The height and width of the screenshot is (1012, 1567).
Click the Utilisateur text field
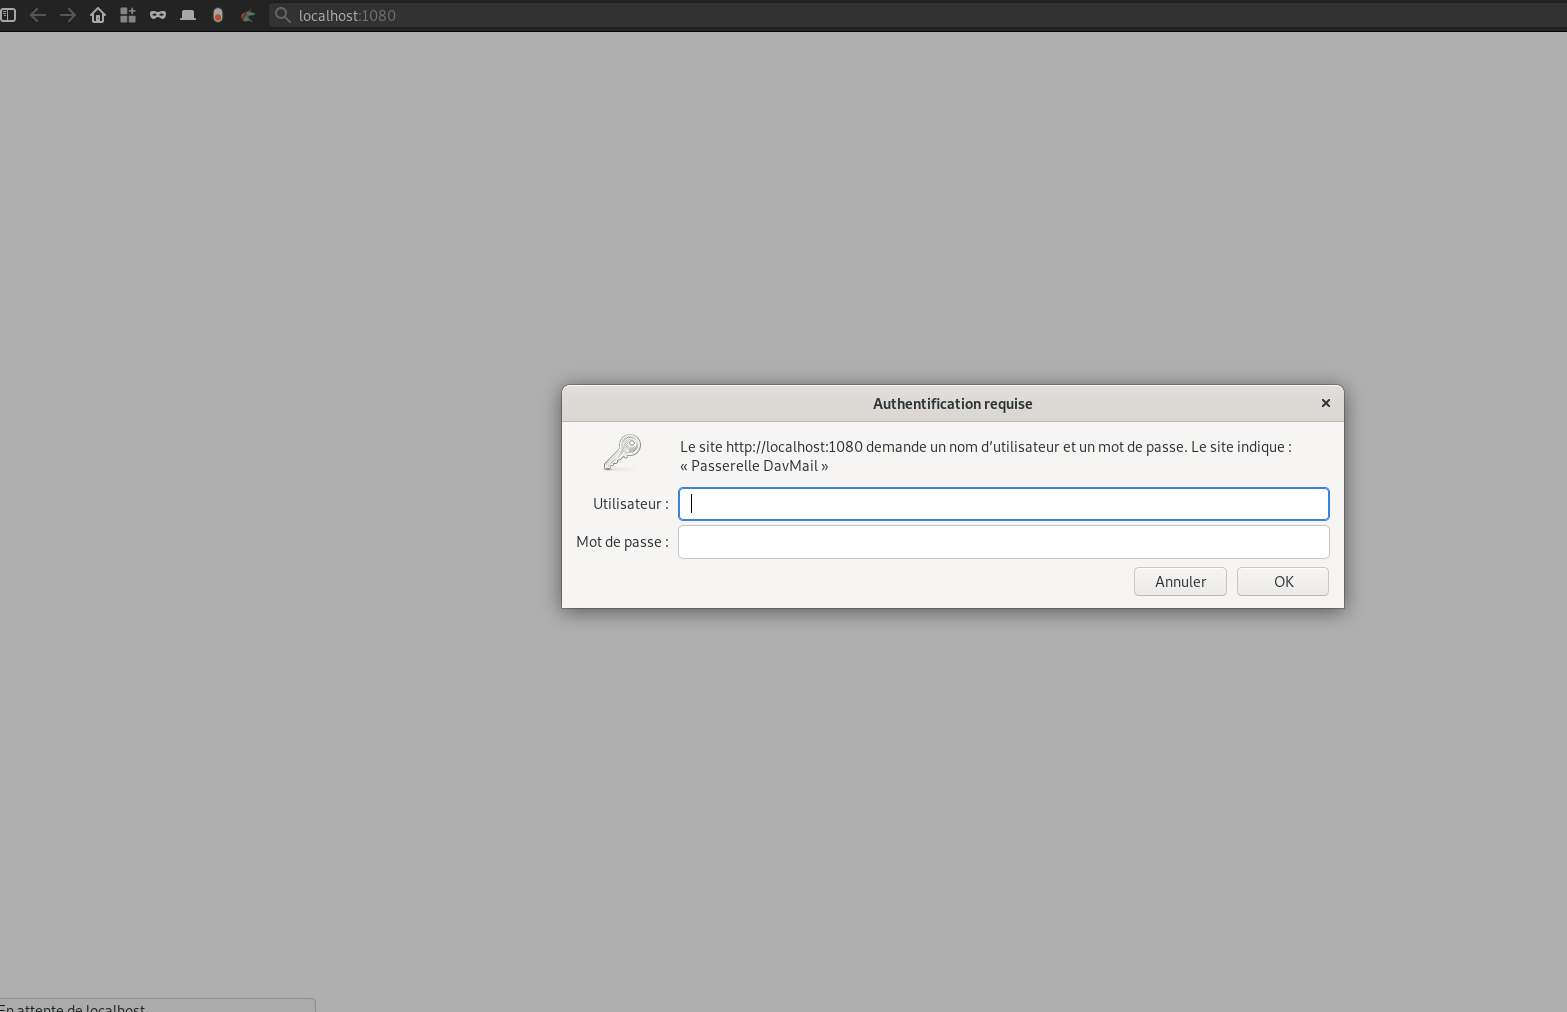coord(1003,504)
